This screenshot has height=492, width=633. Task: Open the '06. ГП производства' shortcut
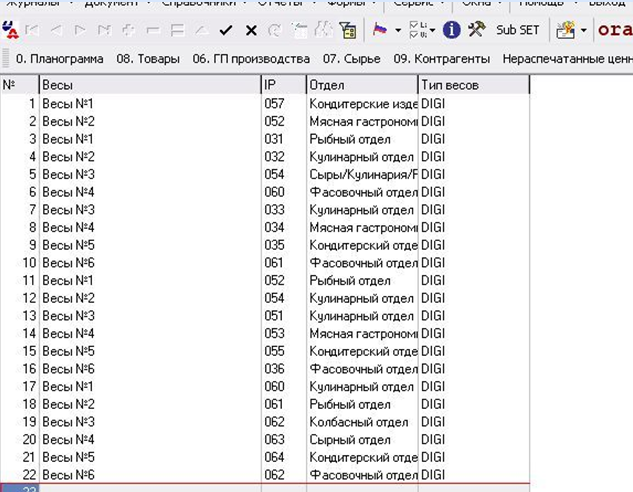click(x=251, y=59)
